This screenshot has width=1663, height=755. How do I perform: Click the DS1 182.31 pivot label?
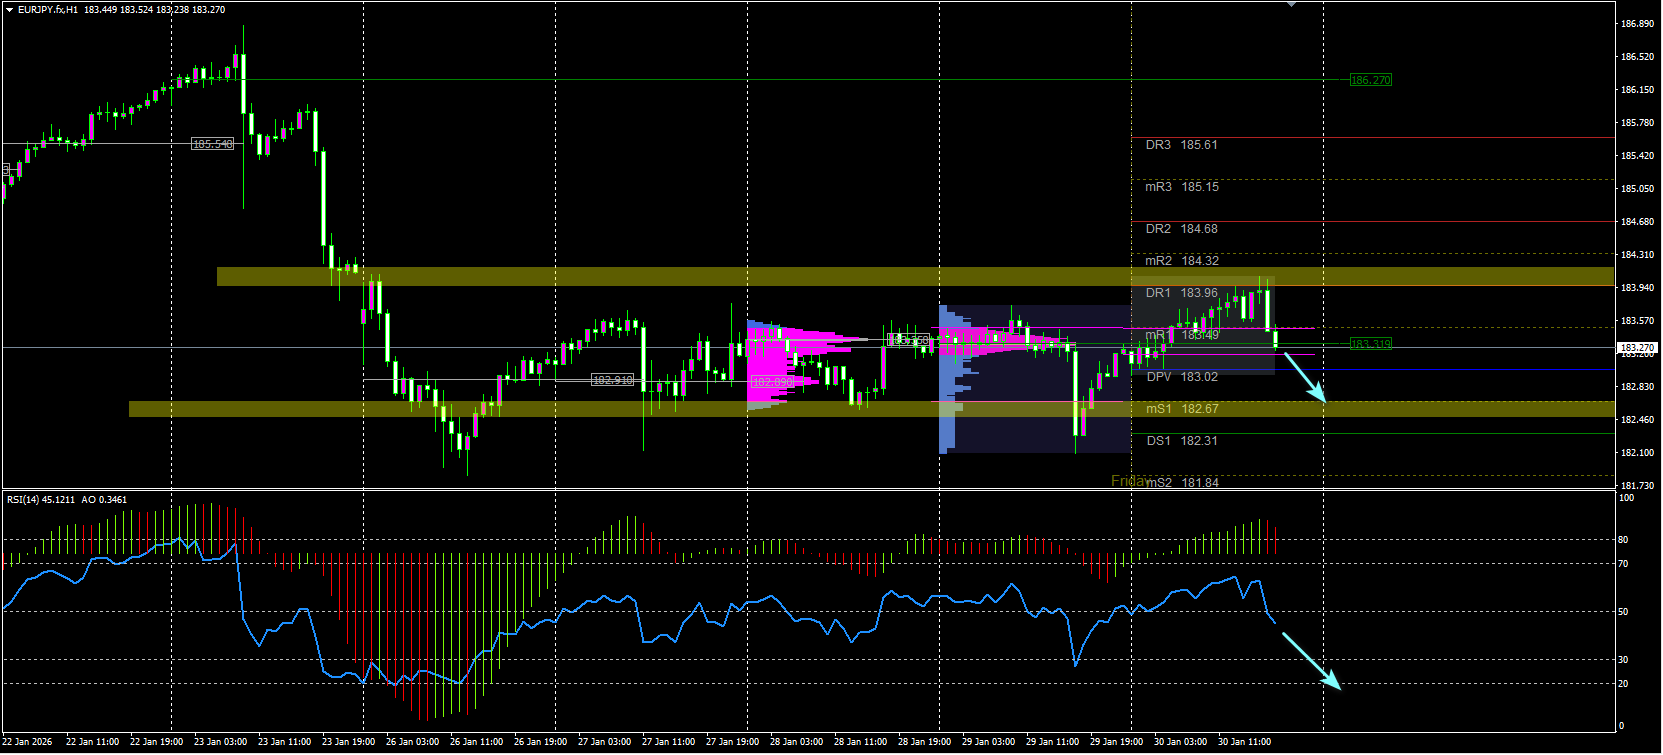[1182, 441]
